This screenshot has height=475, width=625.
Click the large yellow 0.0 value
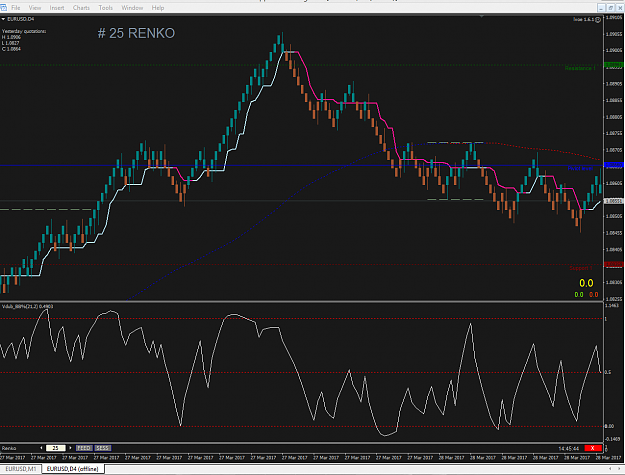tap(586, 283)
